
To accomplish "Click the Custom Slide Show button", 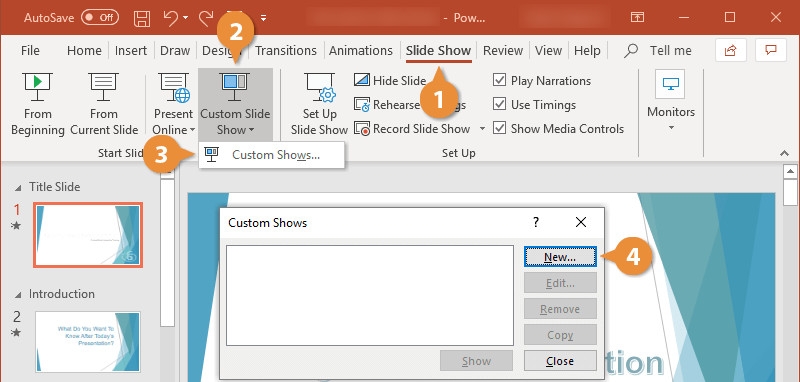I will [x=235, y=105].
